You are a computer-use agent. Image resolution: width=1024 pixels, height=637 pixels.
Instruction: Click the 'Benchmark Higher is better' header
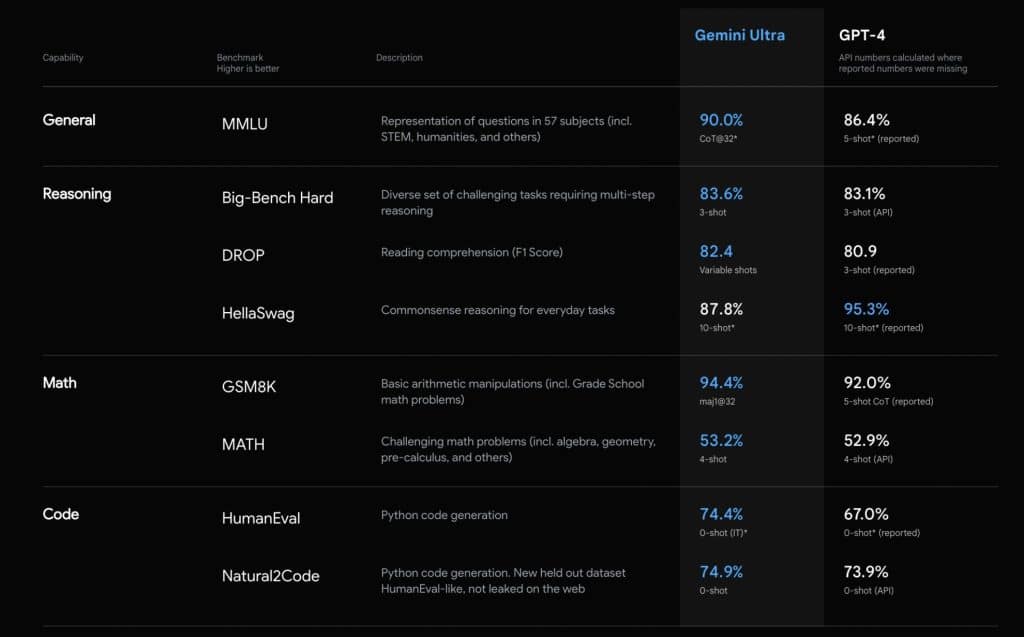tap(248, 63)
